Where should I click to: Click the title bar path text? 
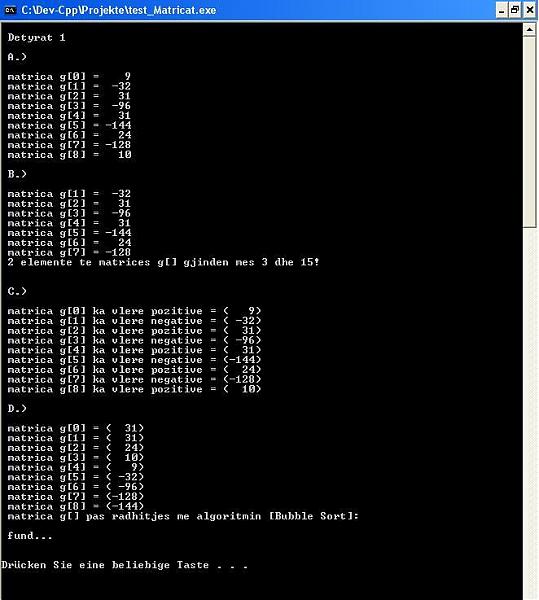coord(119,10)
